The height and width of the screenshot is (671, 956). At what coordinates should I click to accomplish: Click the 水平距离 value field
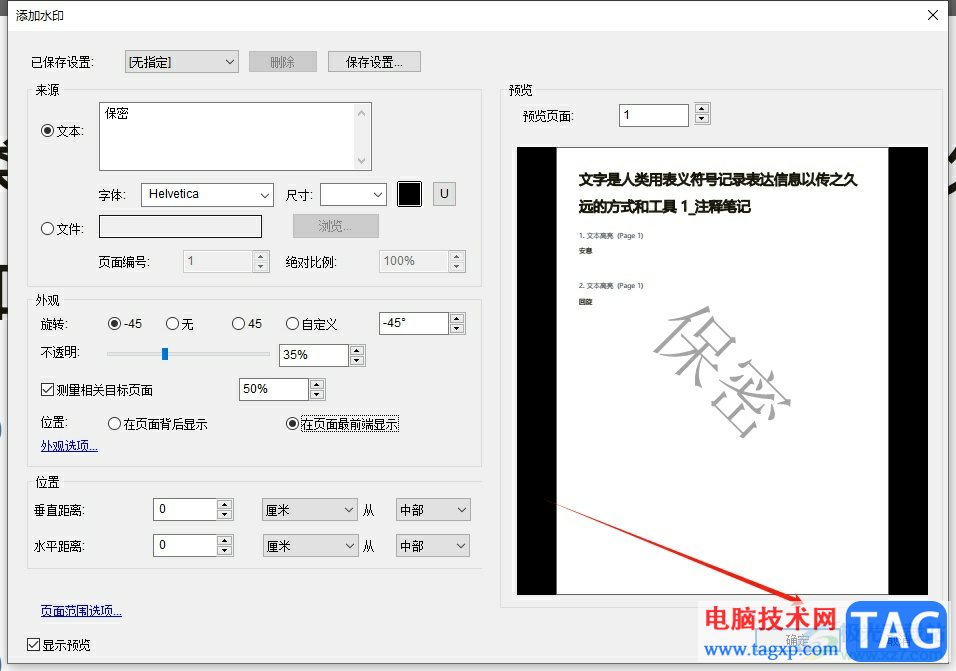point(185,545)
